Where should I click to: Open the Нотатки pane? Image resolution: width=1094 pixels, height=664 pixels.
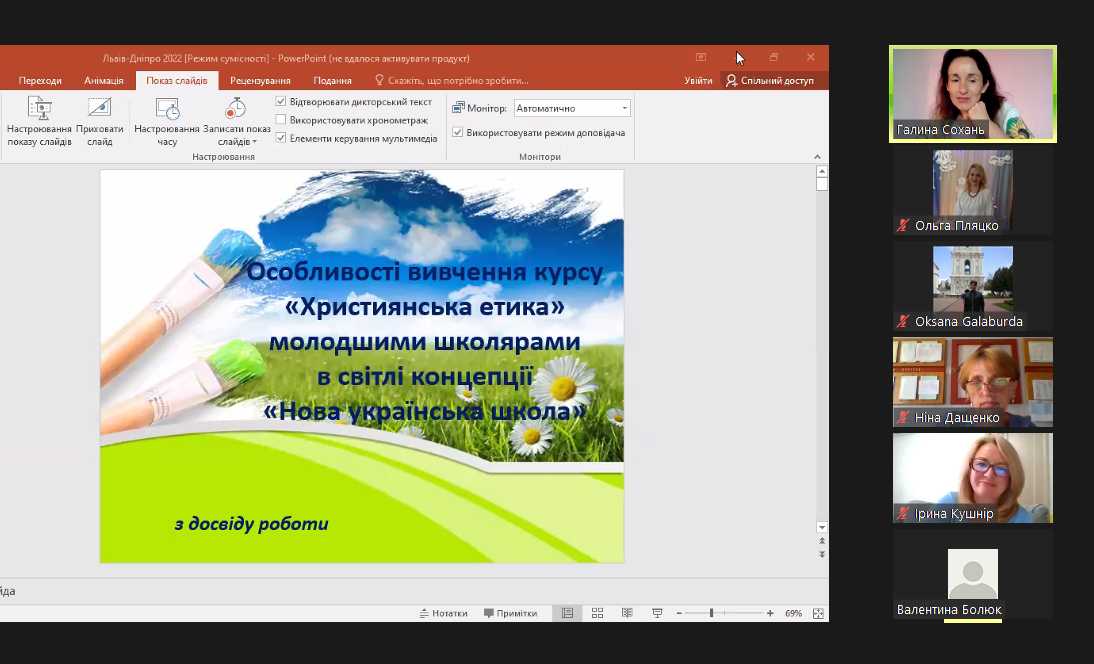coord(444,613)
